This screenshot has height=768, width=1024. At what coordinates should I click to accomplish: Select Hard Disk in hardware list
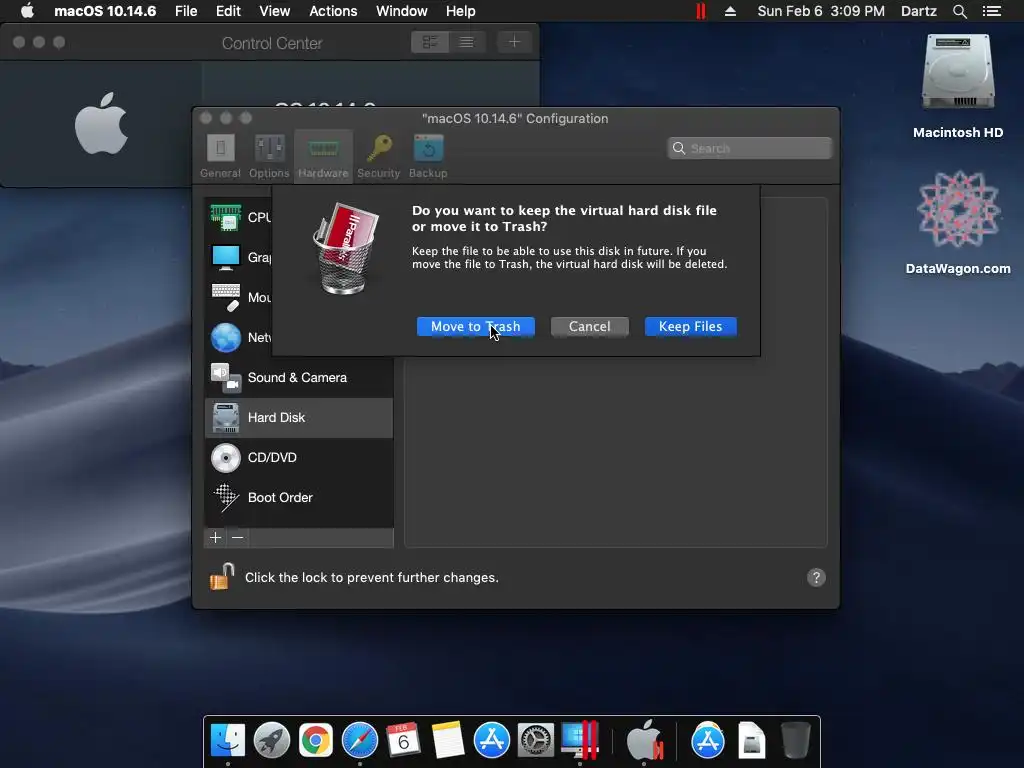pyautogui.click(x=299, y=417)
